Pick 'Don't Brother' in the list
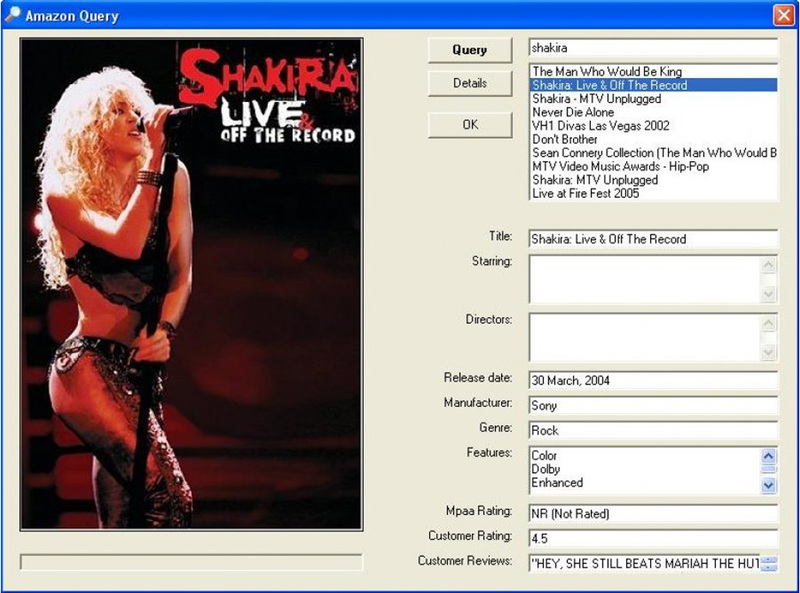Image resolution: width=800 pixels, height=593 pixels. pyautogui.click(x=565, y=140)
